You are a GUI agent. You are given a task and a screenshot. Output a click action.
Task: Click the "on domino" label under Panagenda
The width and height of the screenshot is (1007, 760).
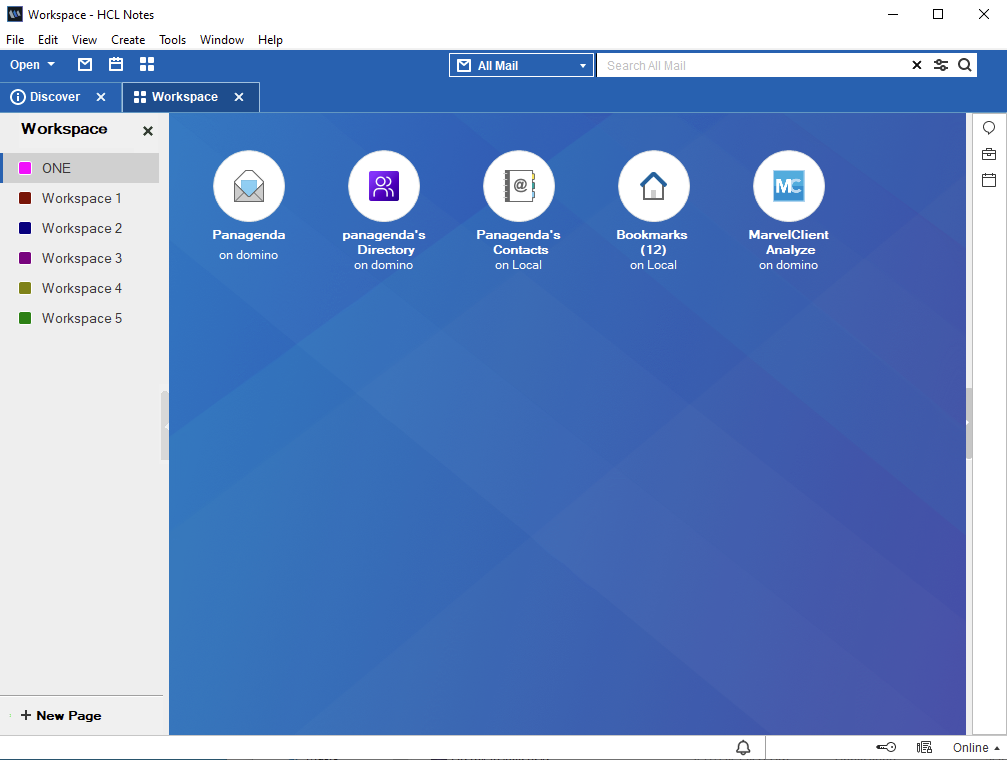pyautogui.click(x=249, y=255)
